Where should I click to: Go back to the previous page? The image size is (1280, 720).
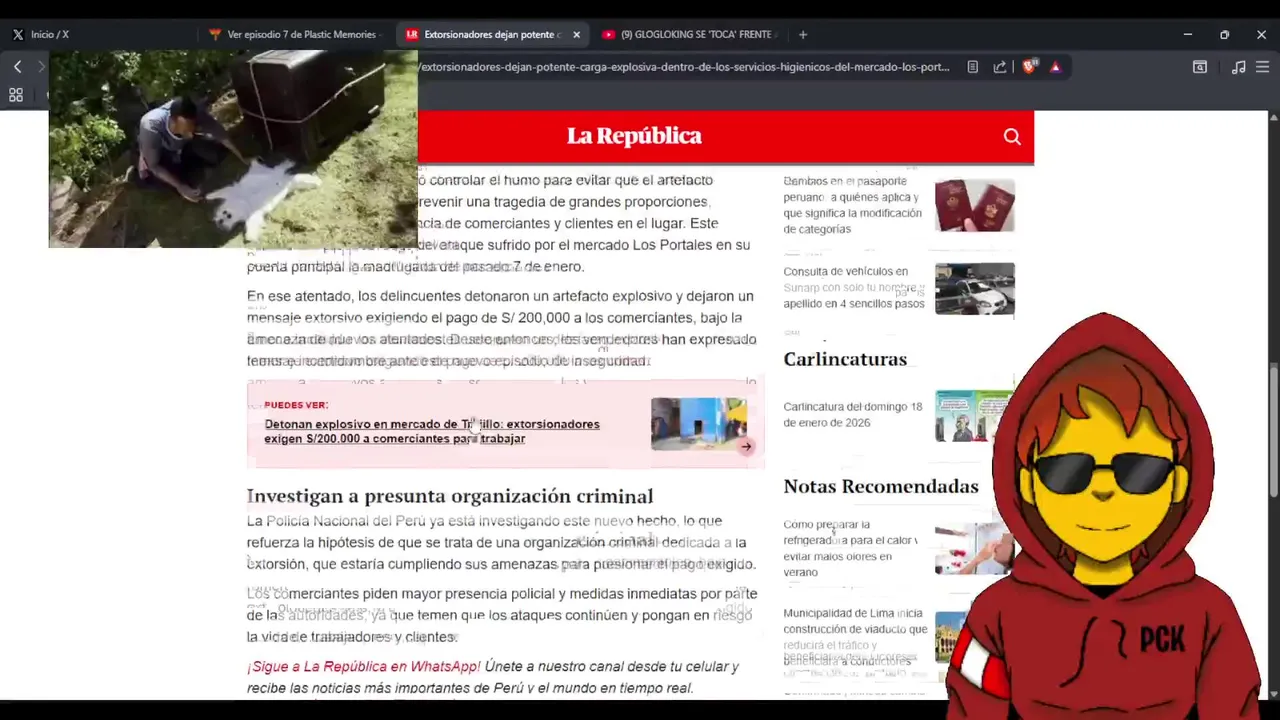coord(17,67)
